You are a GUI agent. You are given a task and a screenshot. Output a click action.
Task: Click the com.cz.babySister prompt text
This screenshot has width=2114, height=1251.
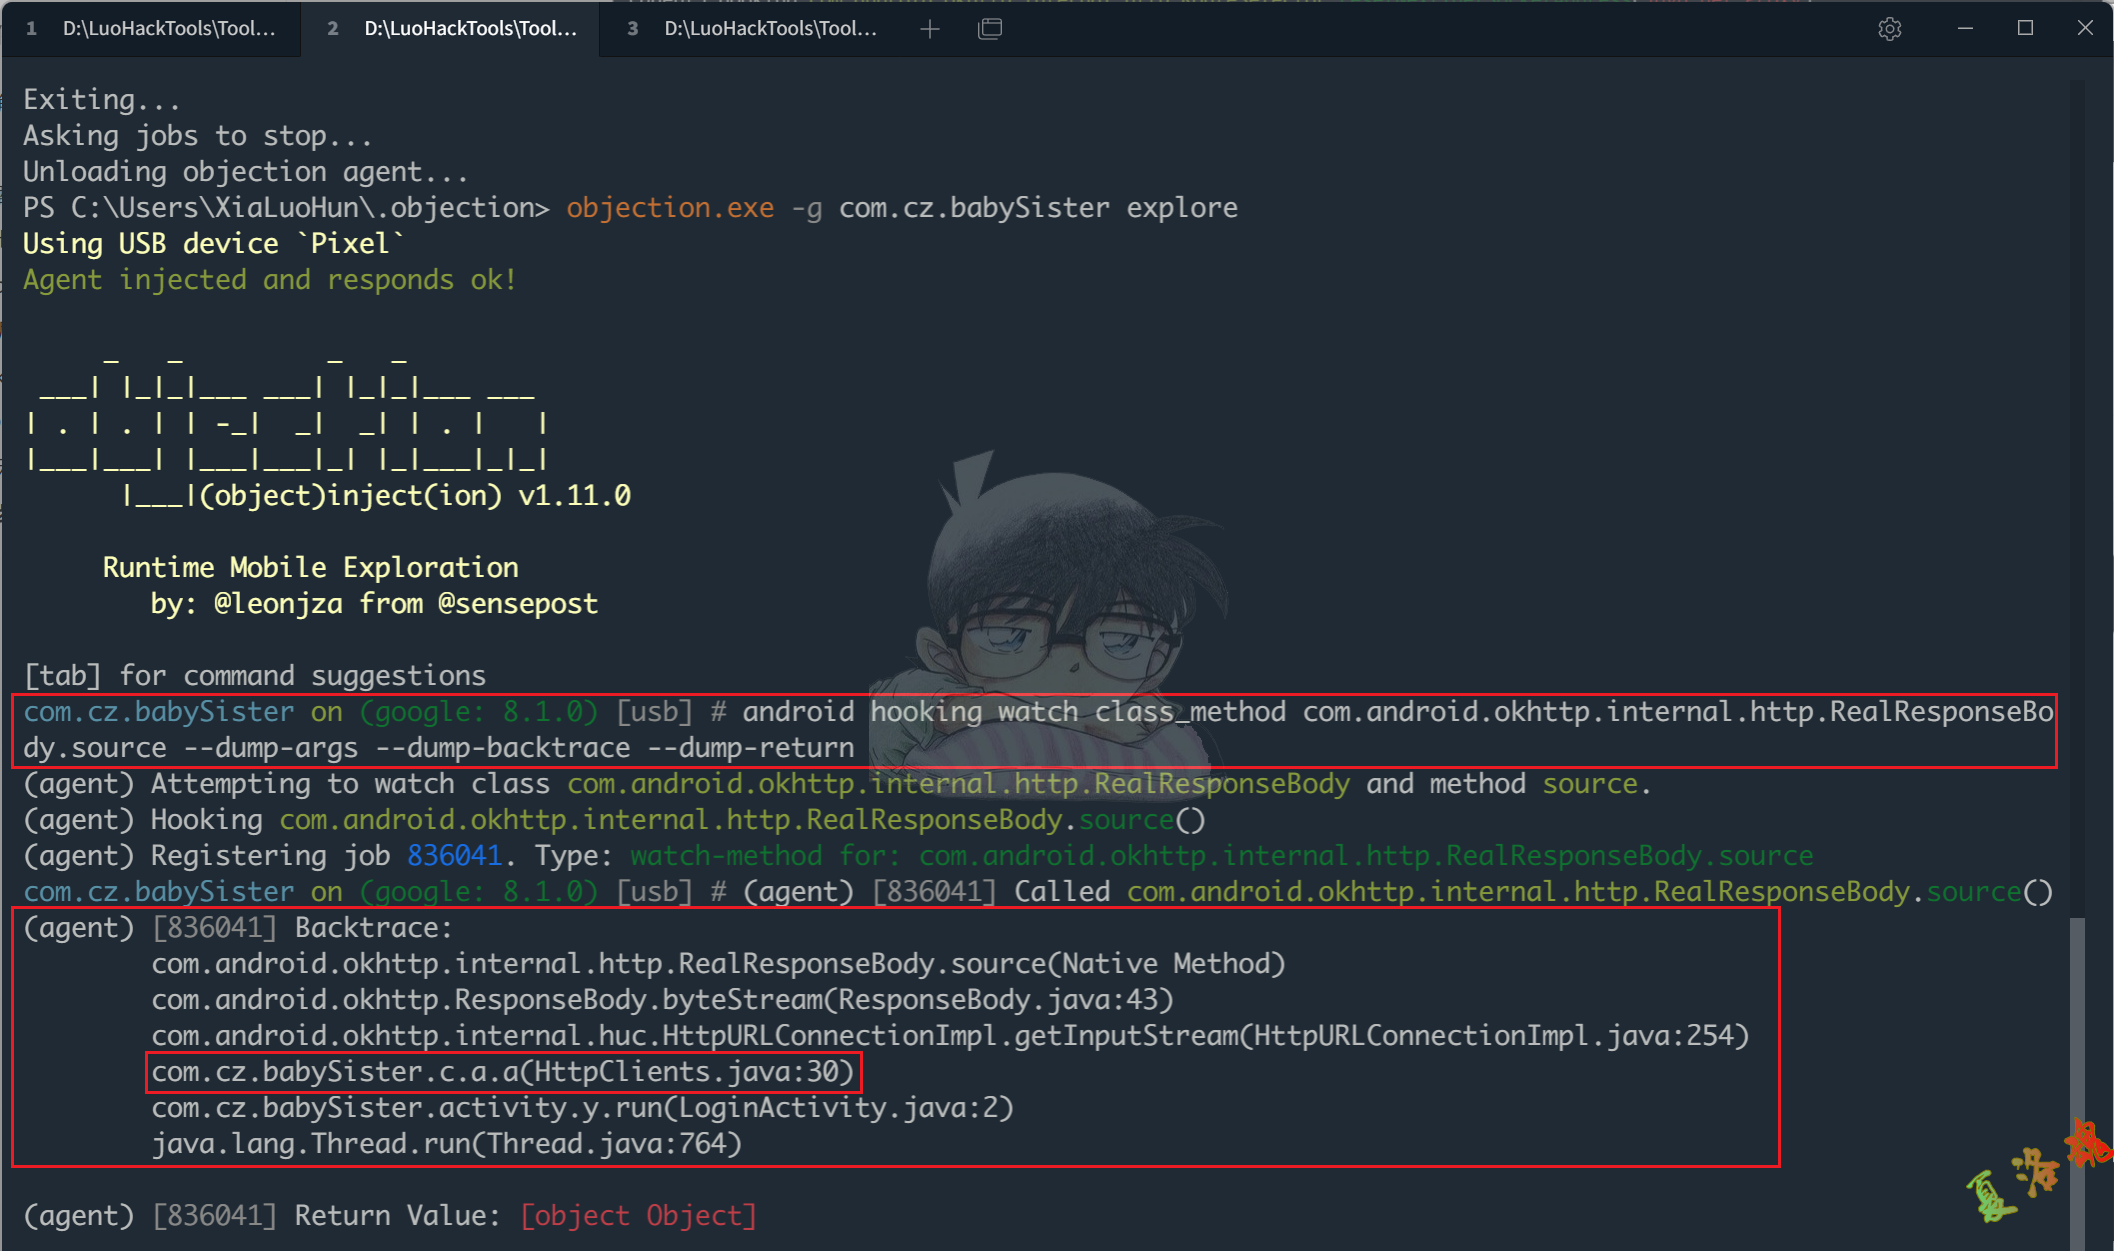click(156, 891)
